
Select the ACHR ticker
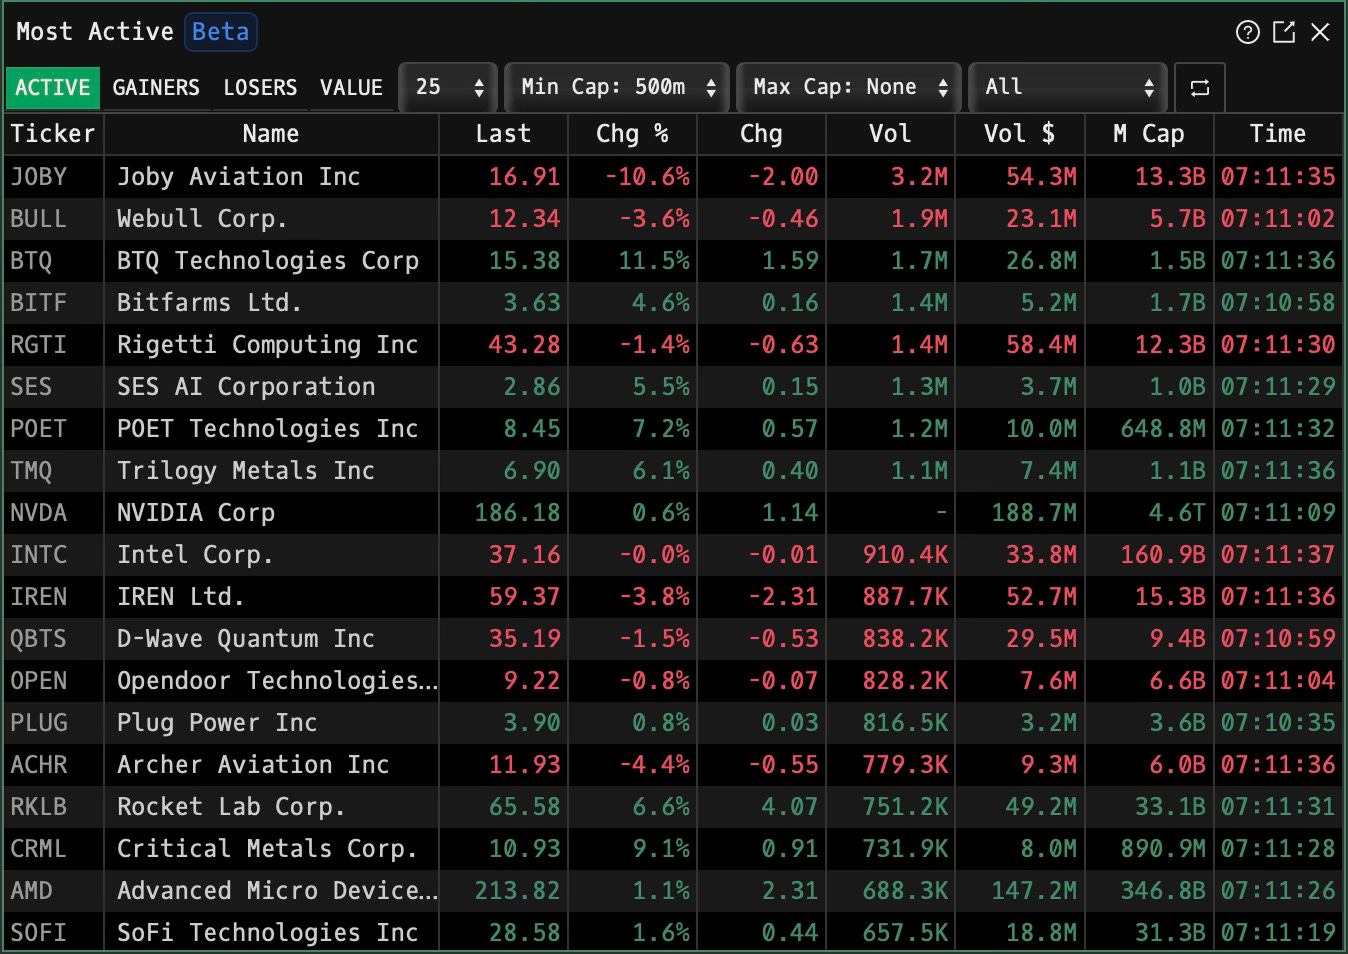38,765
